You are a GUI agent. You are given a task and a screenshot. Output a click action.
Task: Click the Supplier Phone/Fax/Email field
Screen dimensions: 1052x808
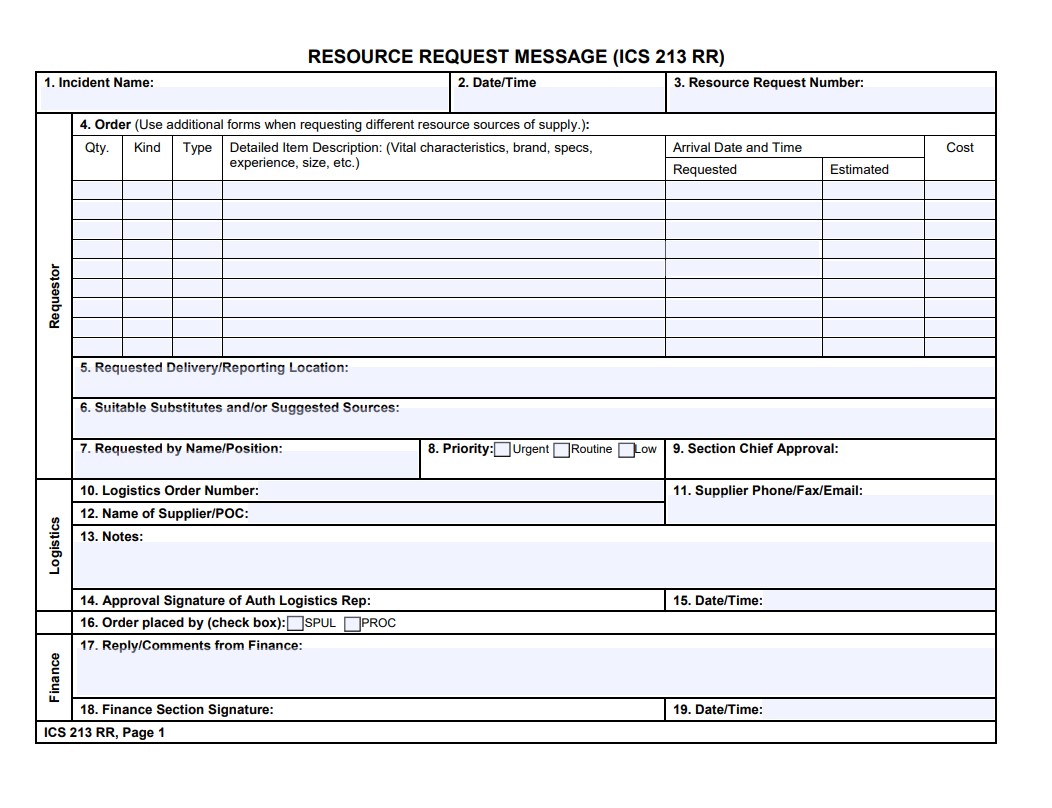click(x=830, y=510)
